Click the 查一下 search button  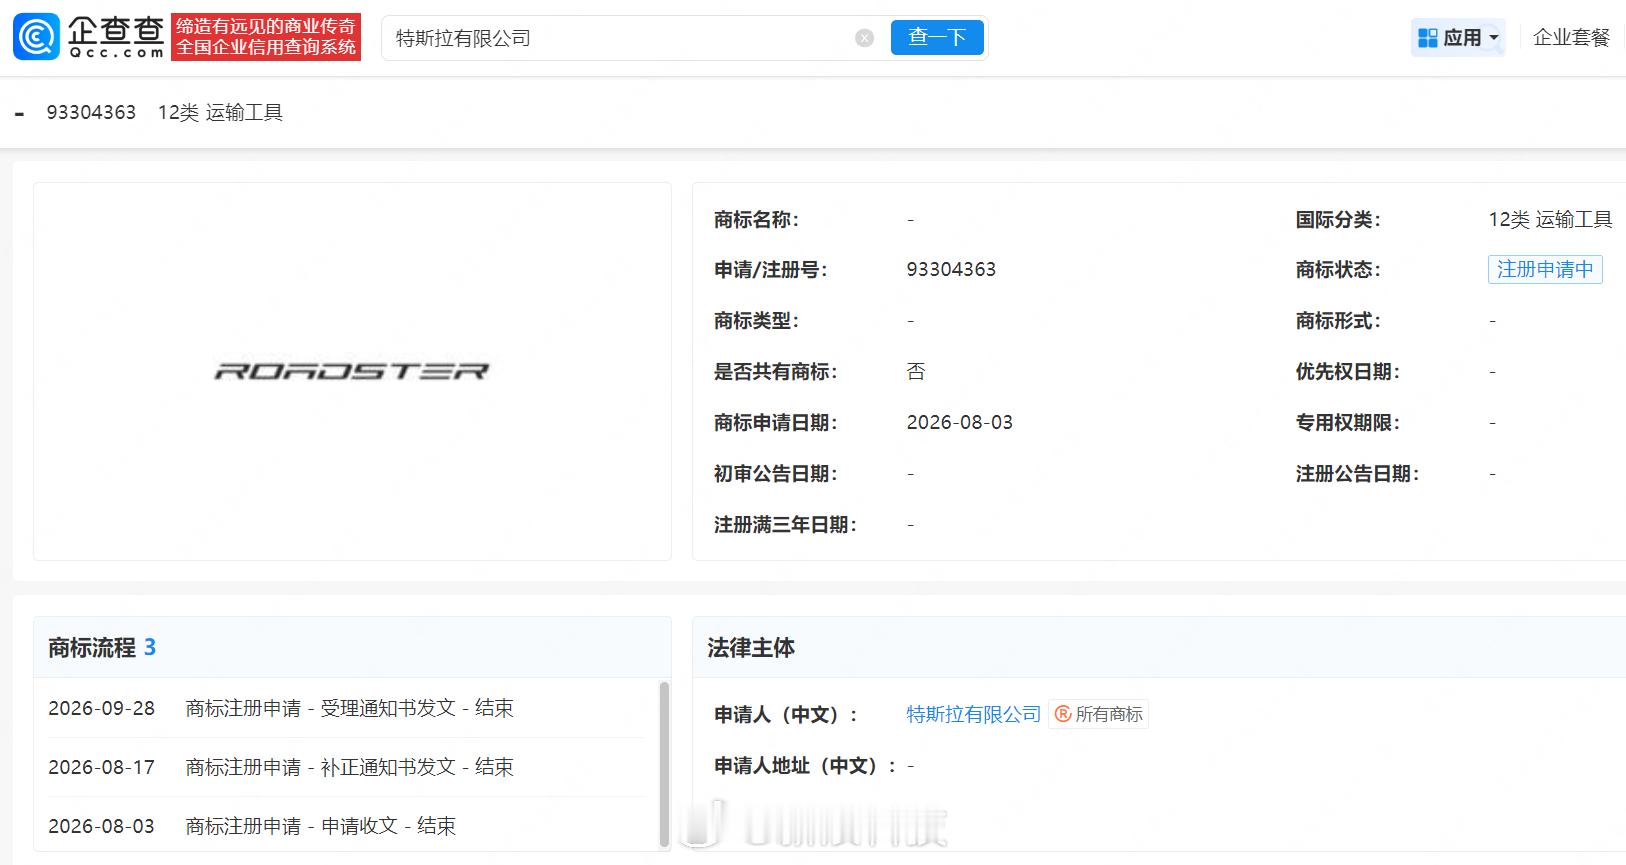(x=937, y=38)
